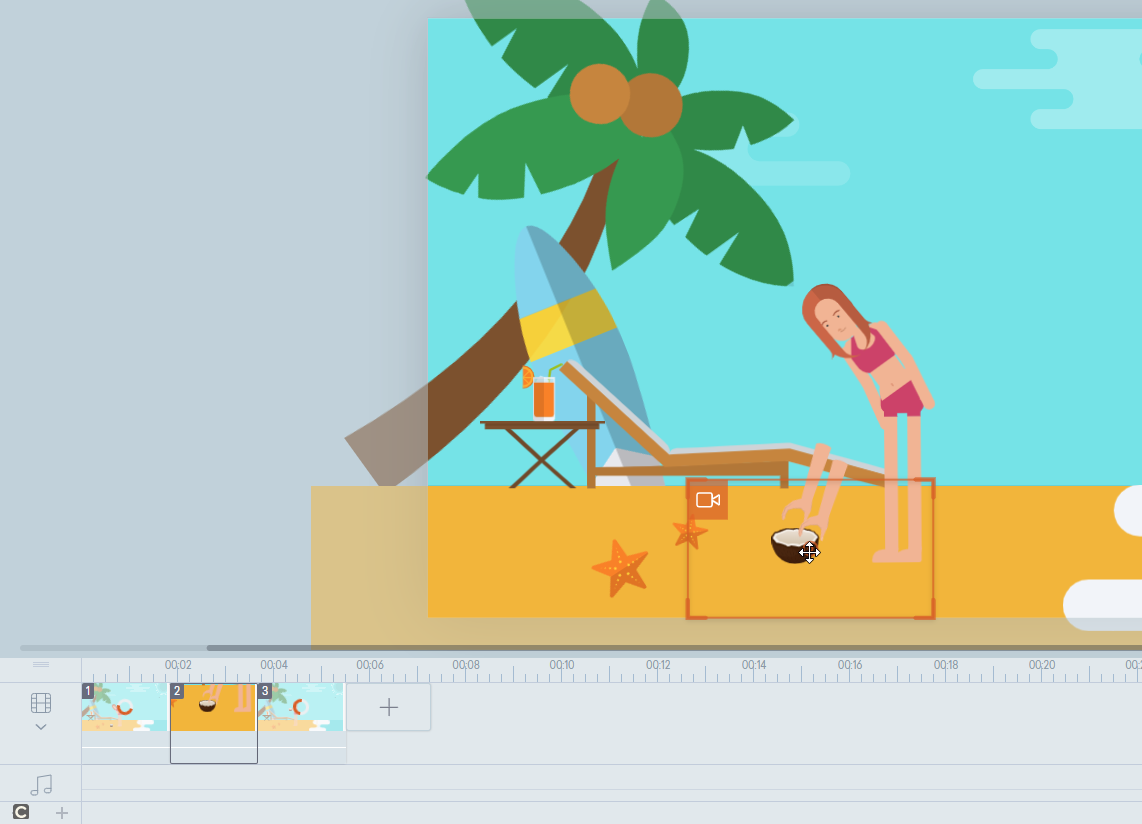Screen dimensions: 1142x824
Task: Click the "C" caption track icon
Action: click(x=21, y=812)
